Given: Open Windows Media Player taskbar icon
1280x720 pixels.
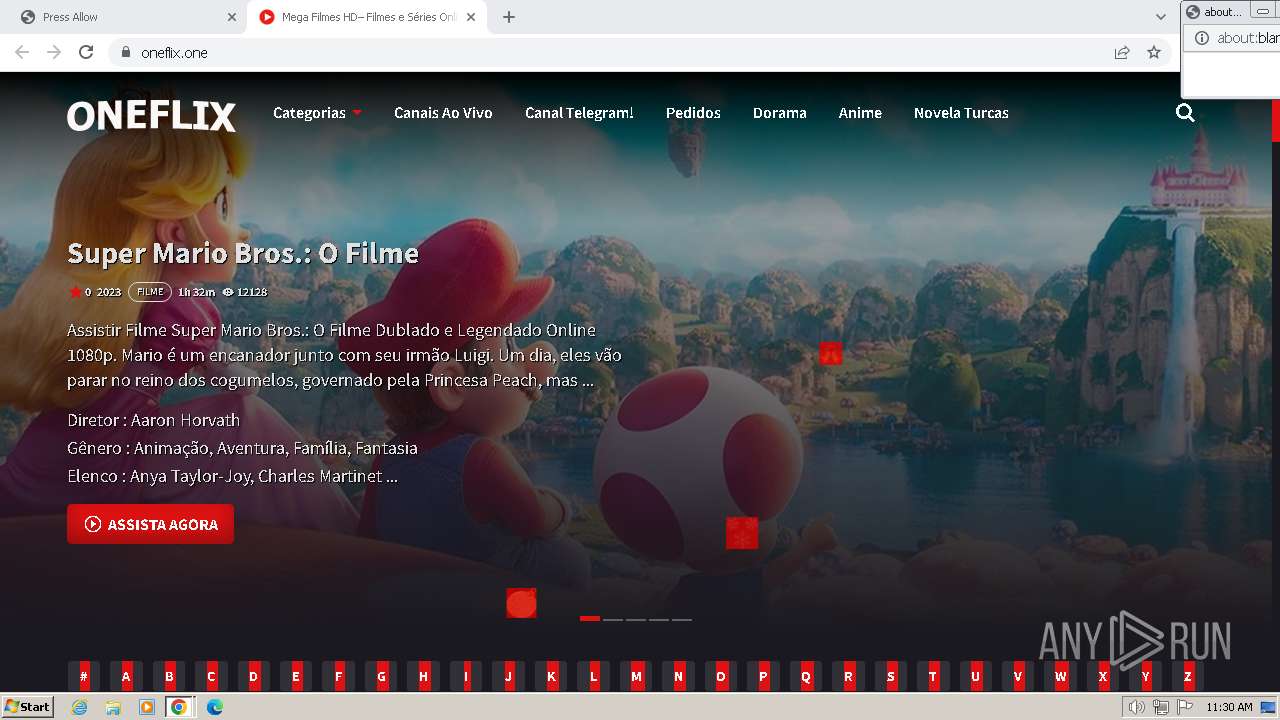Looking at the screenshot, I should tap(146, 707).
